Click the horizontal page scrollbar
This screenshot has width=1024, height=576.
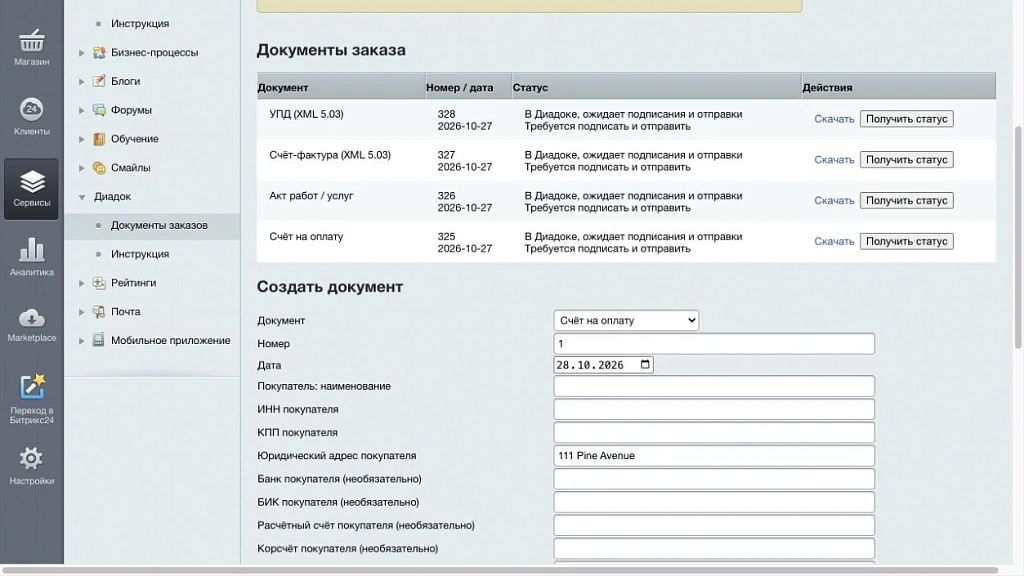click(500, 570)
